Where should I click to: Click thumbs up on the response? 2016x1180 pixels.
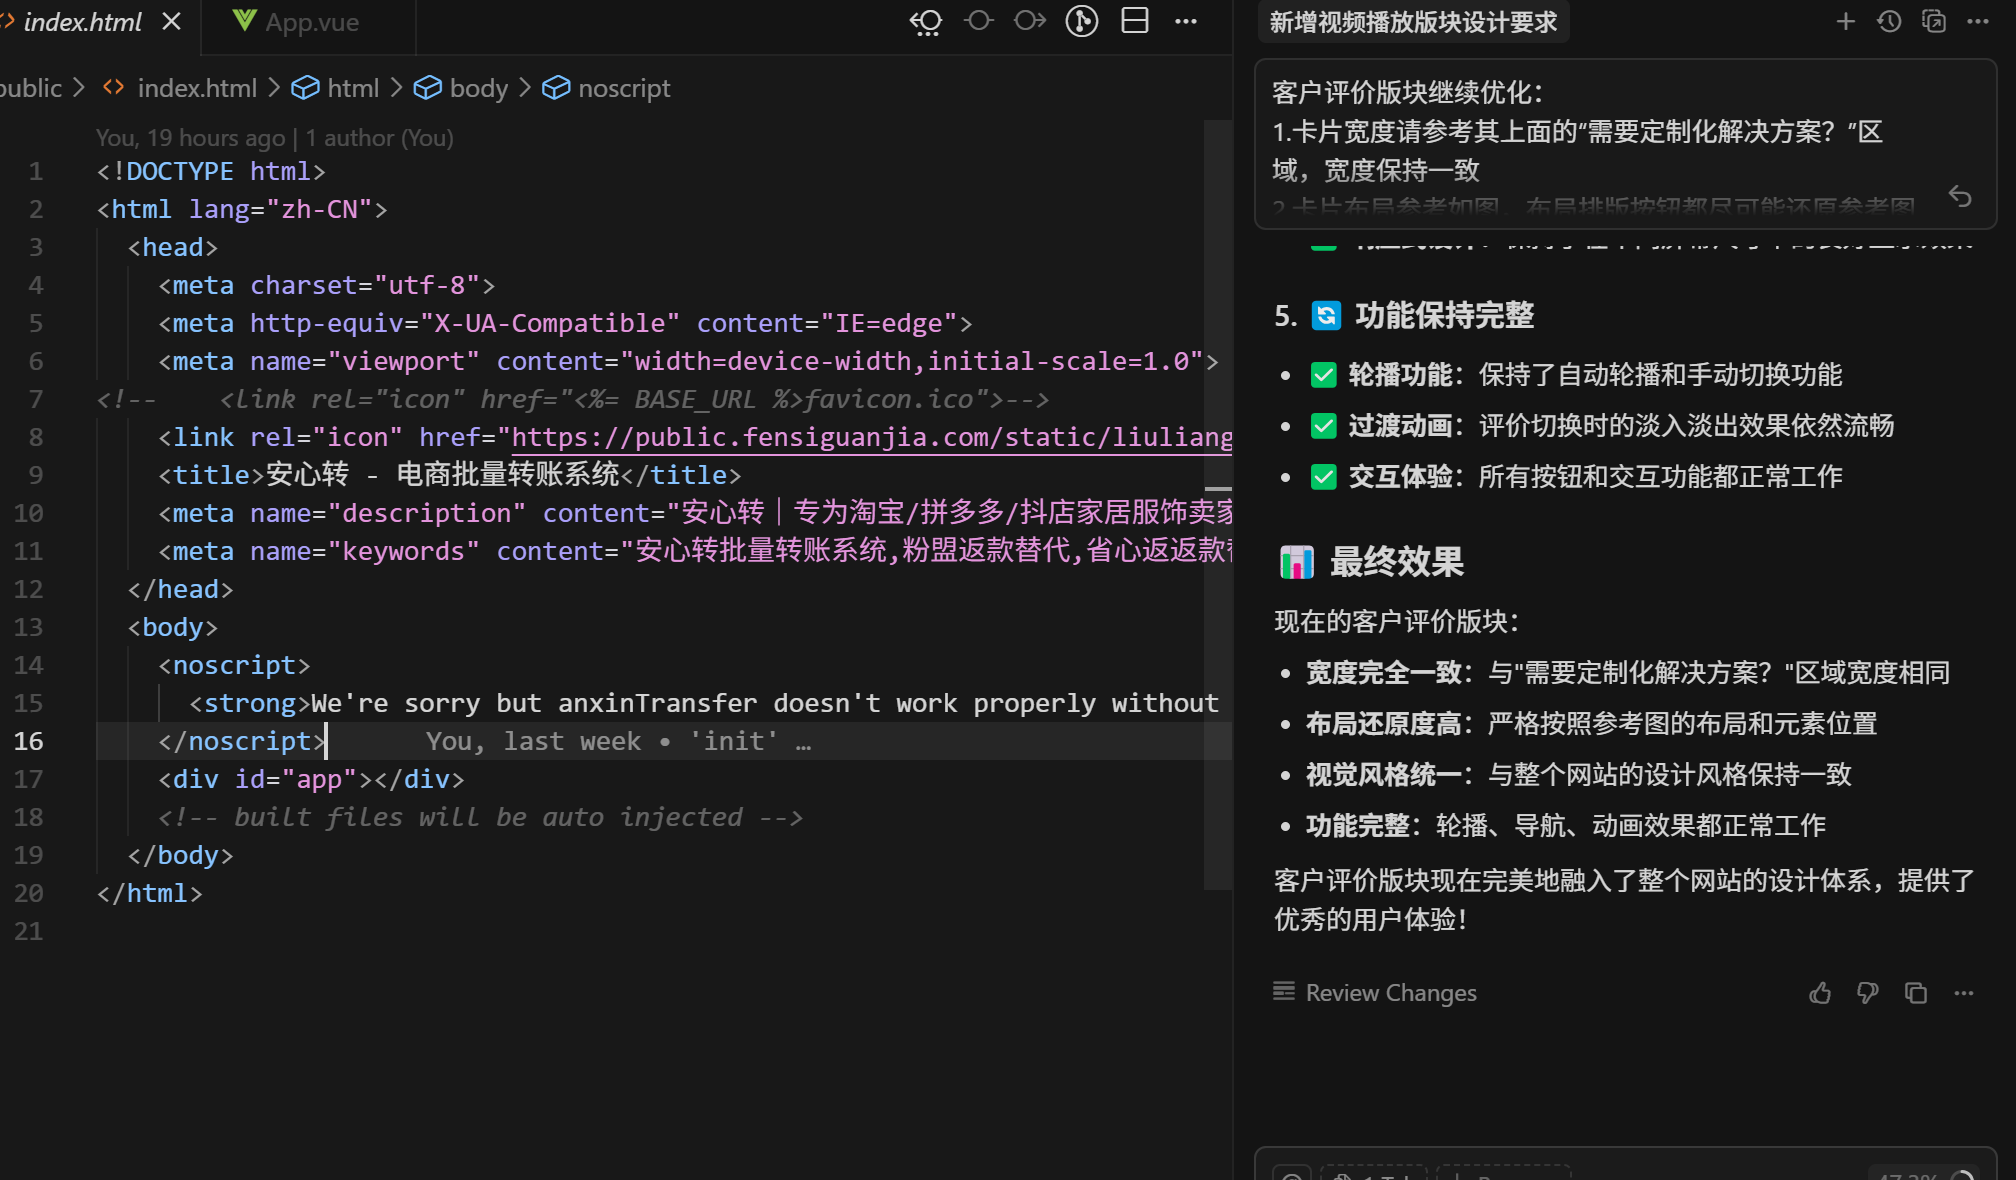click(1820, 993)
